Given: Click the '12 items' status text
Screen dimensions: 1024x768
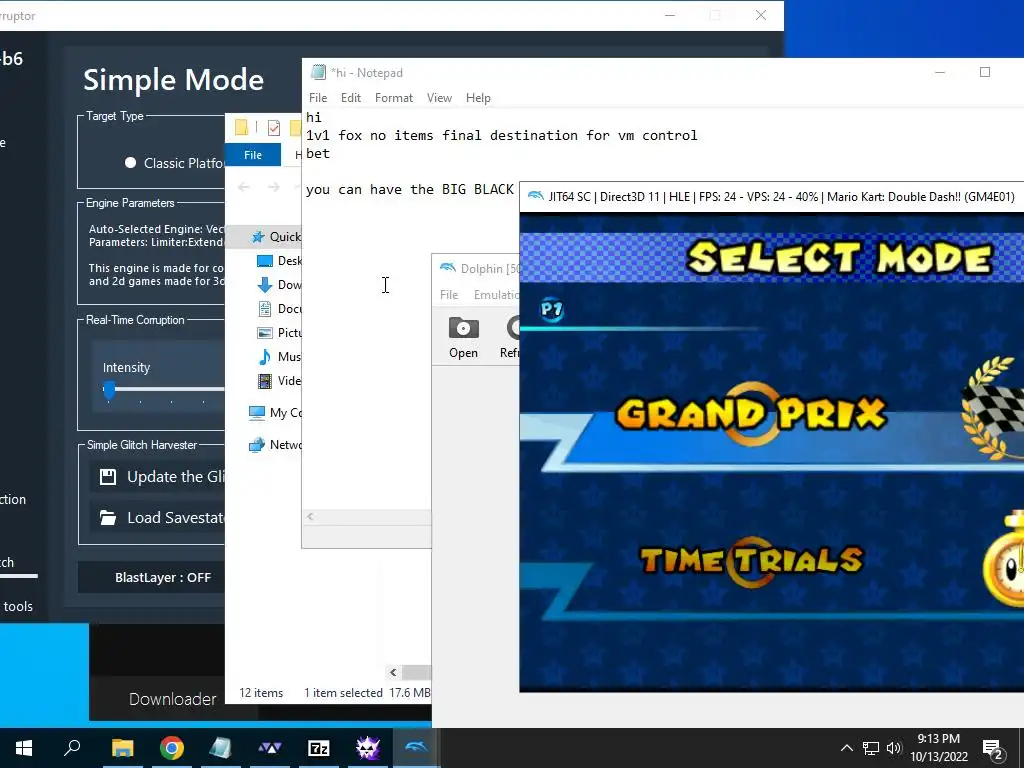Looking at the screenshot, I should click(261, 693).
